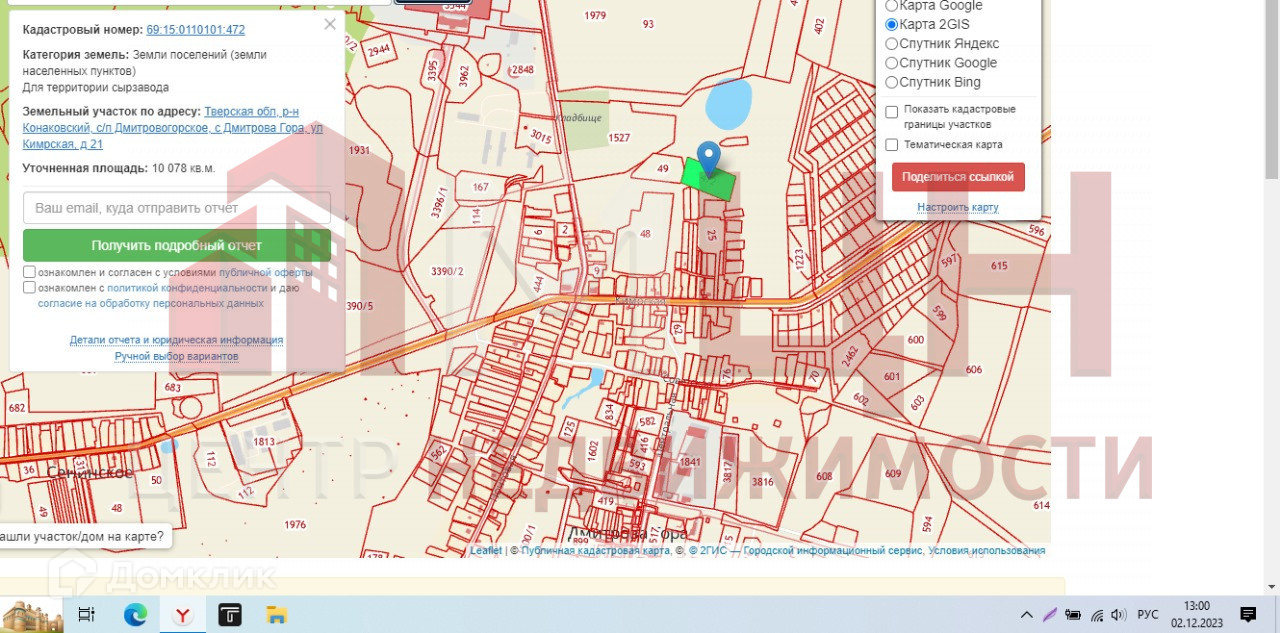Viewport: 1280px width, 633px height.
Task: Click map parcel labeled 1931
Action: pyautogui.click(x=360, y=151)
